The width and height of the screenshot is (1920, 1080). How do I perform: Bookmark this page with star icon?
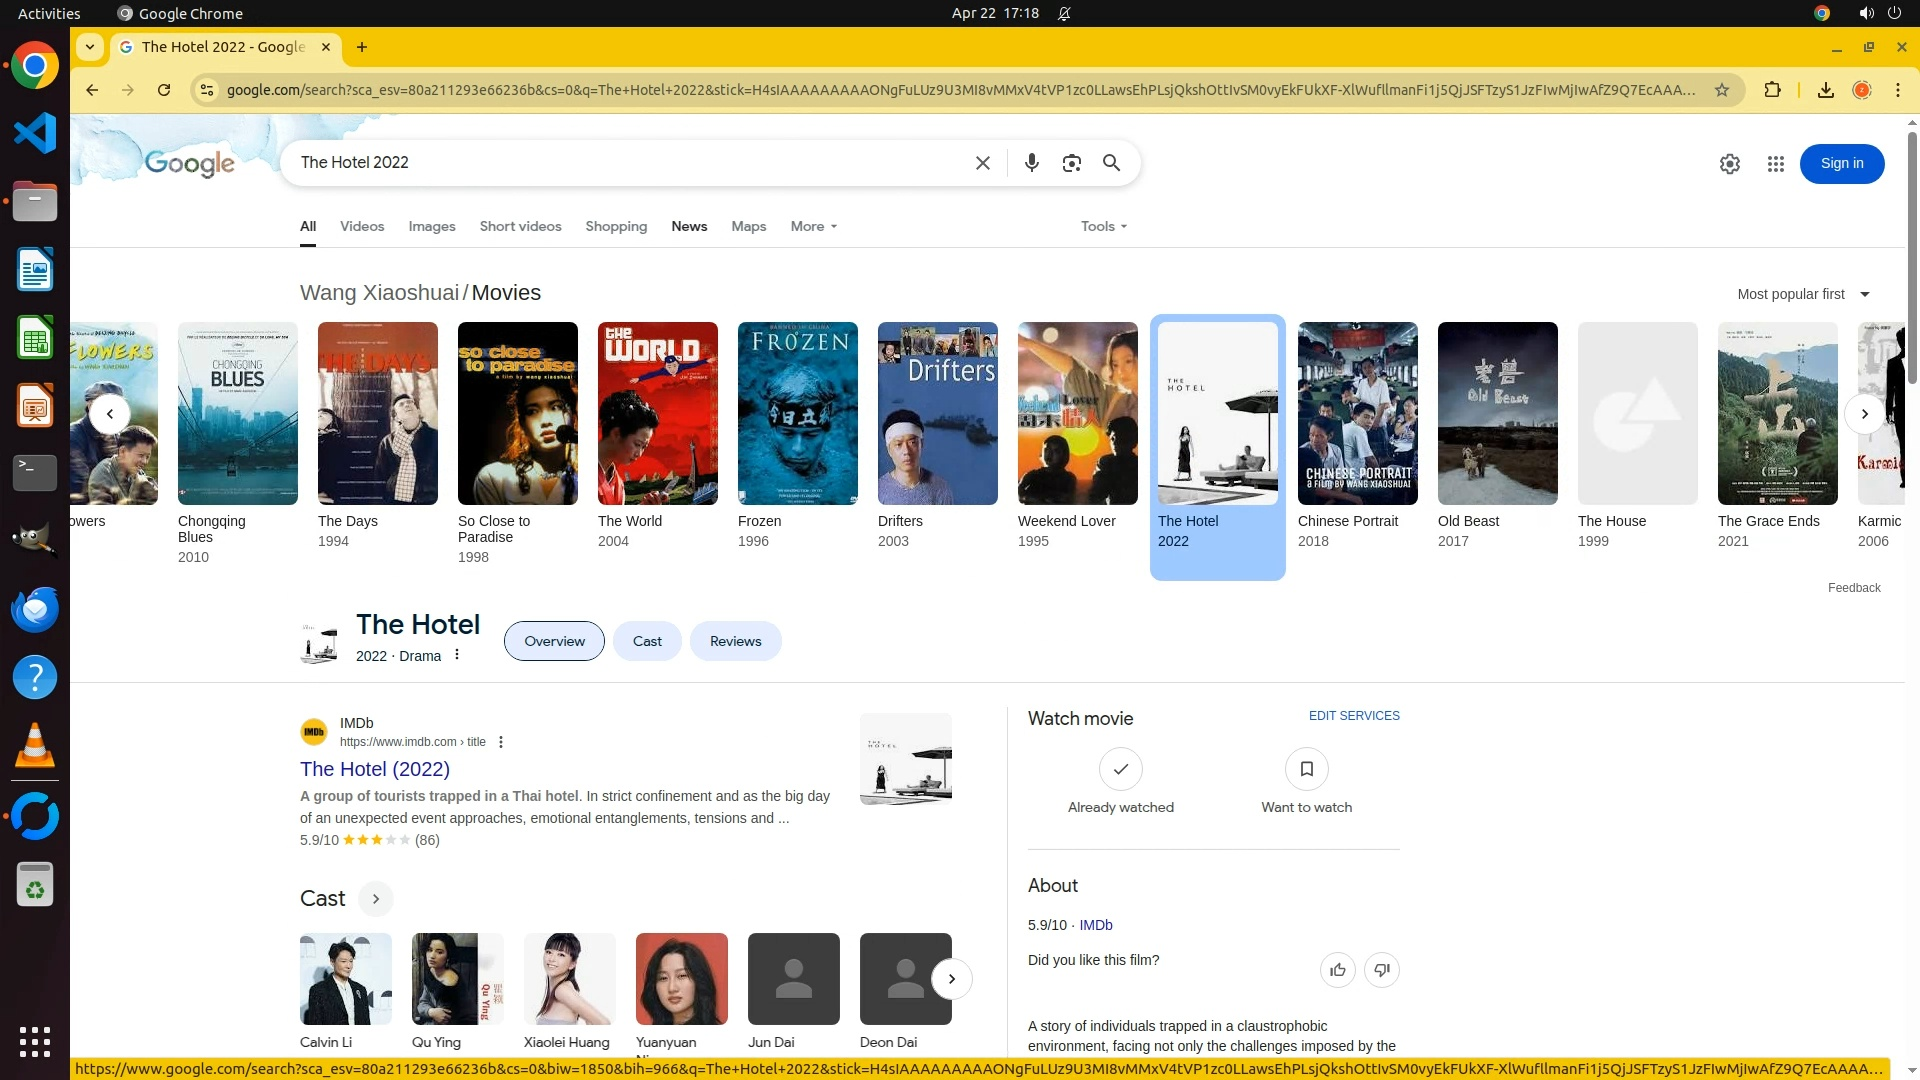[1721, 90]
